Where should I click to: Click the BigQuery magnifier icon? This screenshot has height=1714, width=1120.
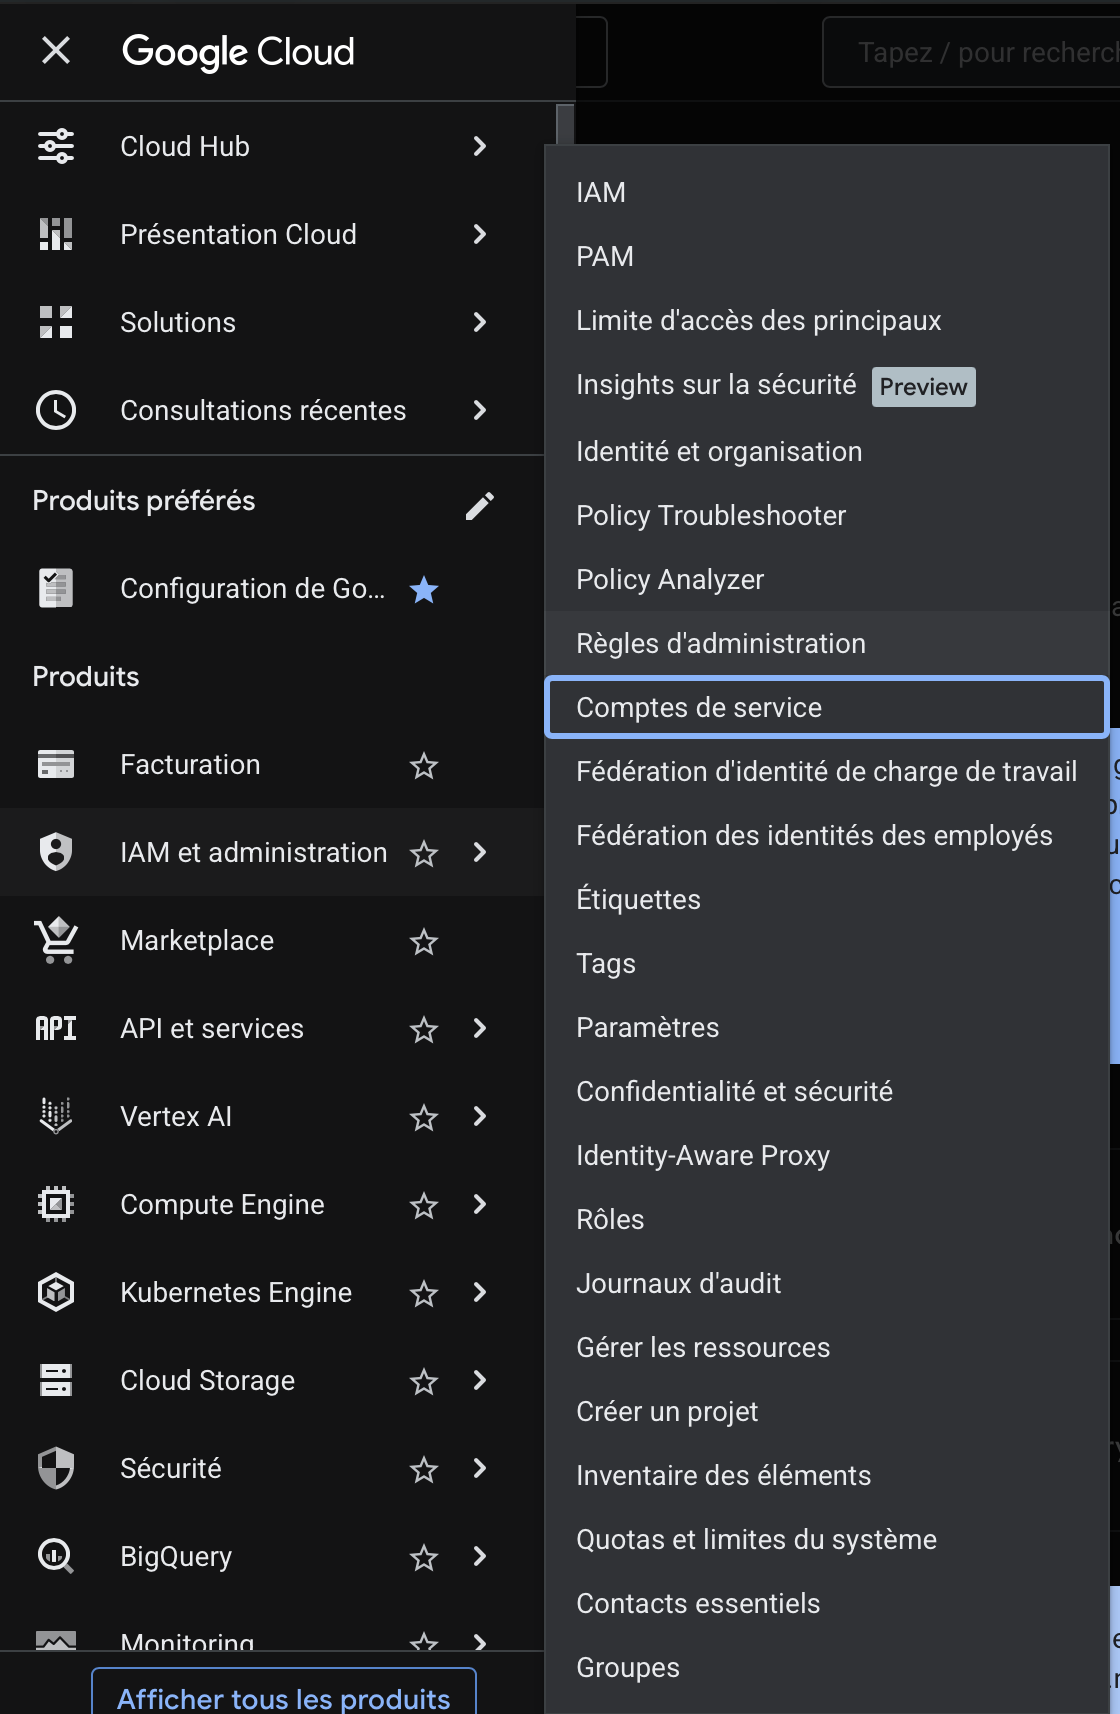click(56, 1556)
